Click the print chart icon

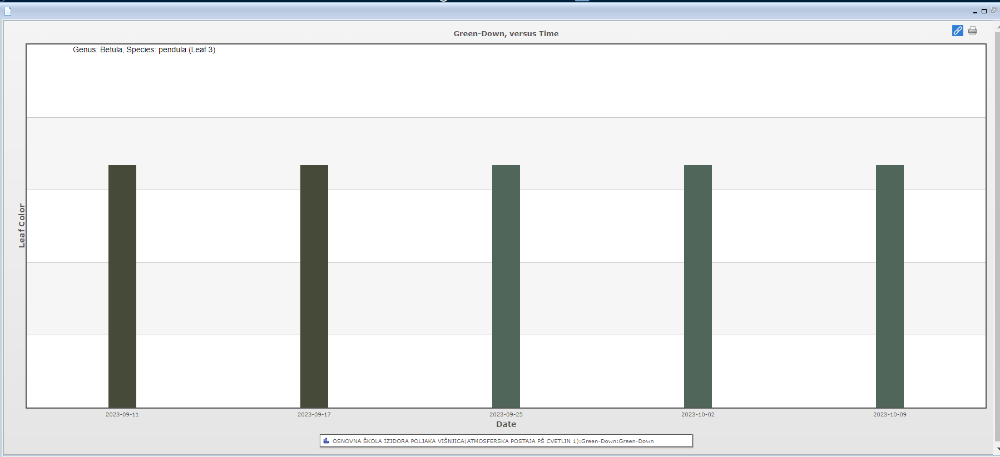972,31
